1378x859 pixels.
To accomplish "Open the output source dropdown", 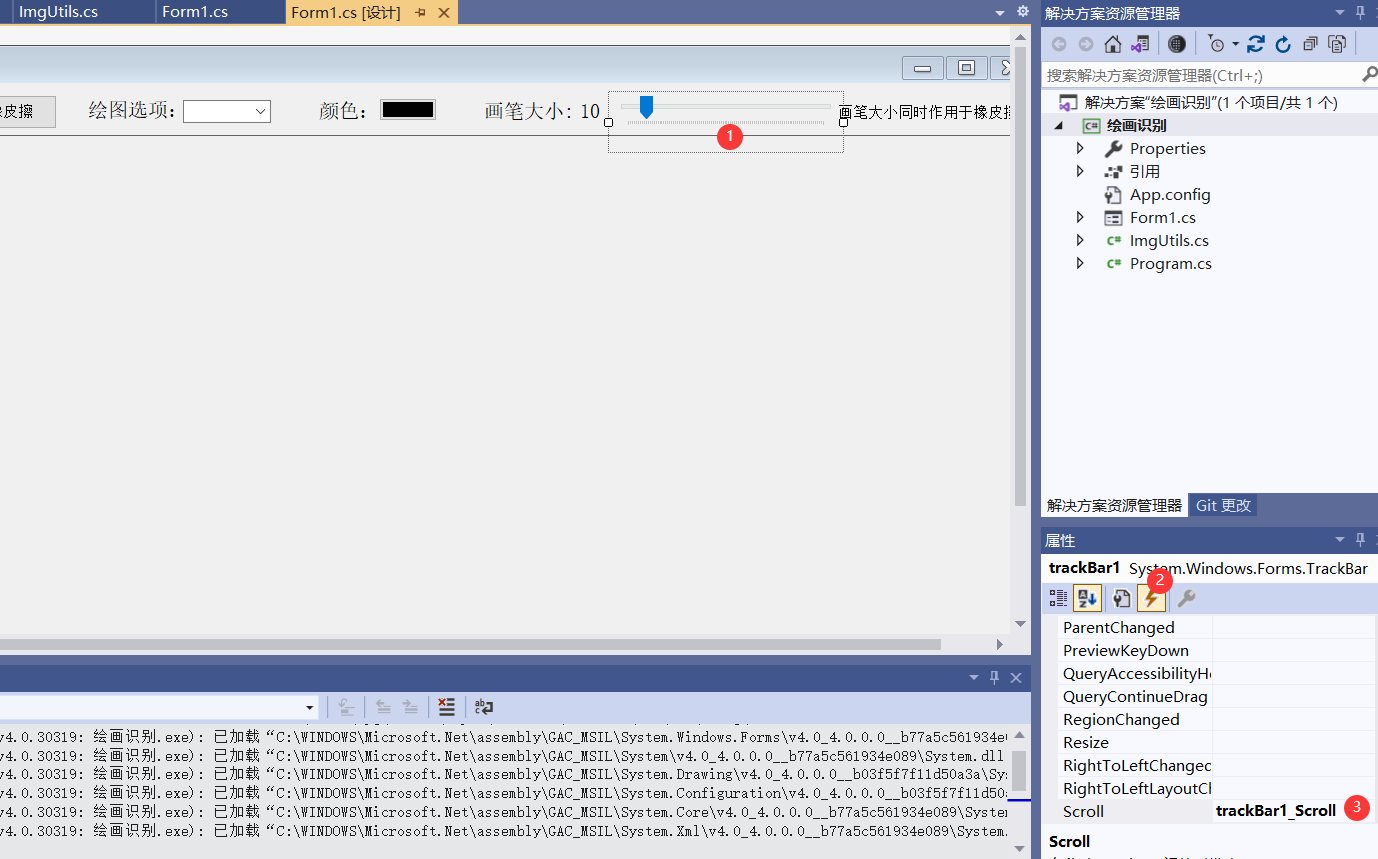I will click(310, 708).
